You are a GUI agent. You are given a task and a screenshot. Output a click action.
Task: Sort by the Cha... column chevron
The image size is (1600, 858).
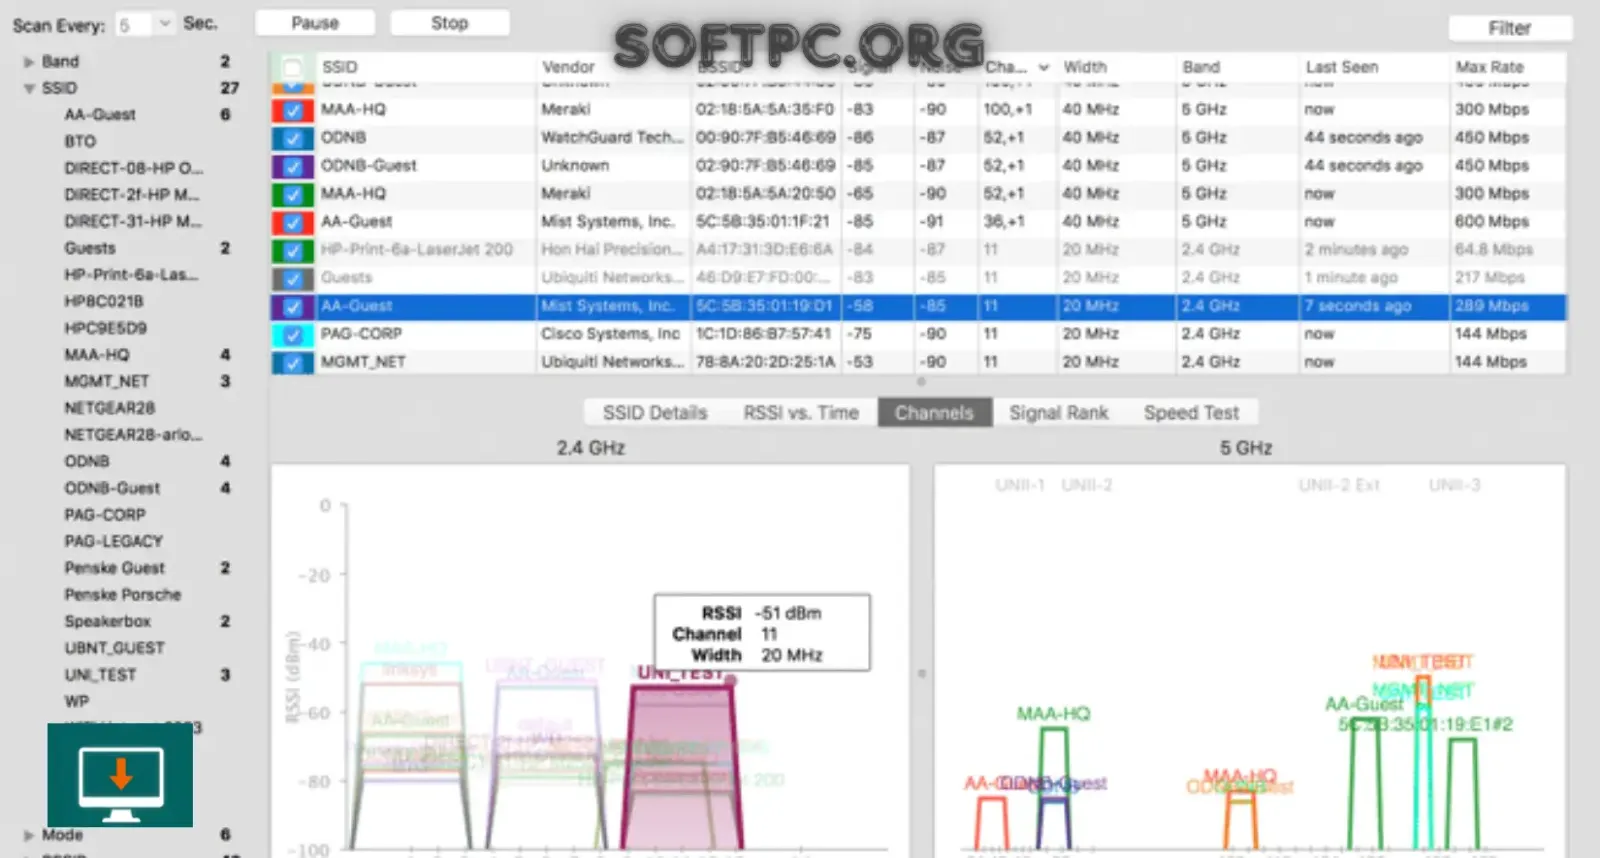[x=1044, y=67]
